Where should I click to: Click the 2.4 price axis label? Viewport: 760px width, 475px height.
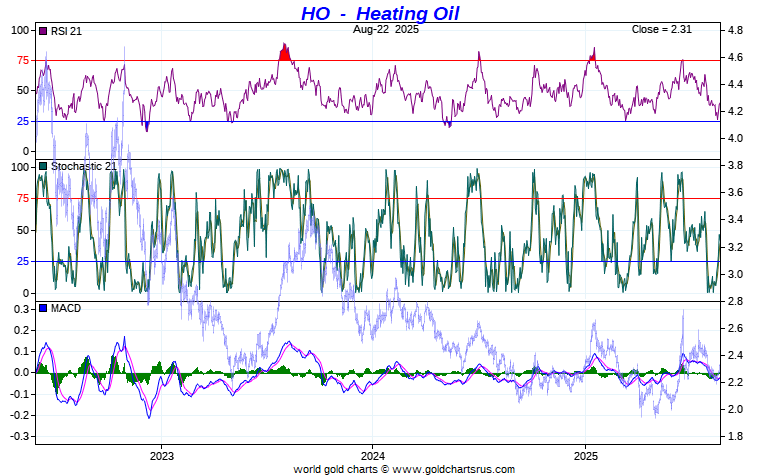tap(735, 356)
